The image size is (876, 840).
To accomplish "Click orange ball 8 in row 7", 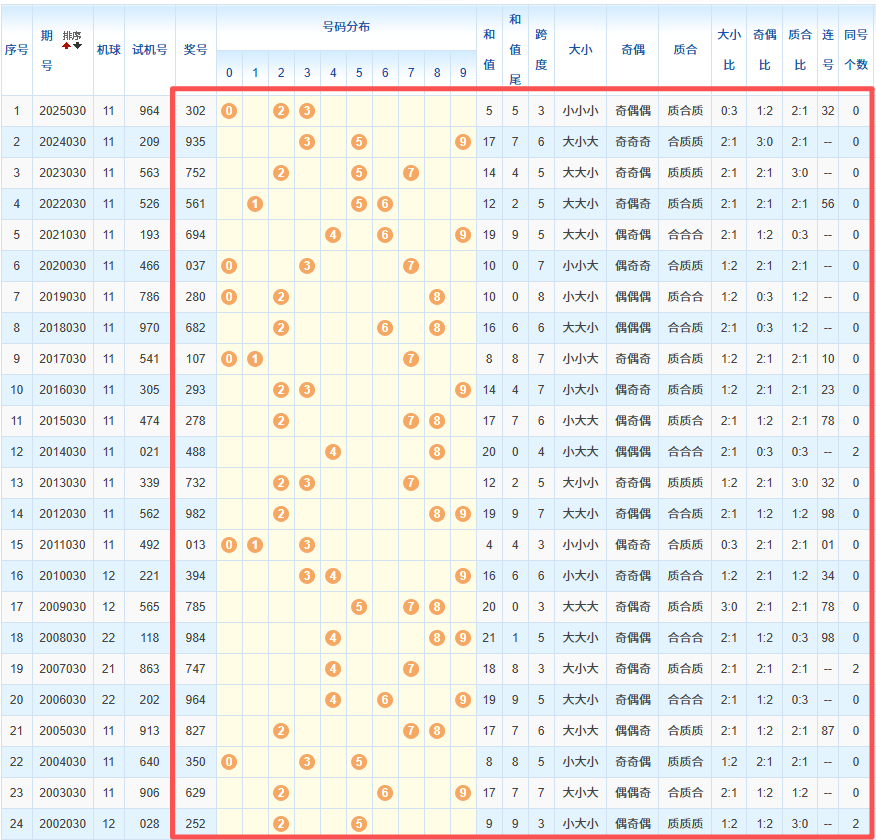I will click(437, 297).
